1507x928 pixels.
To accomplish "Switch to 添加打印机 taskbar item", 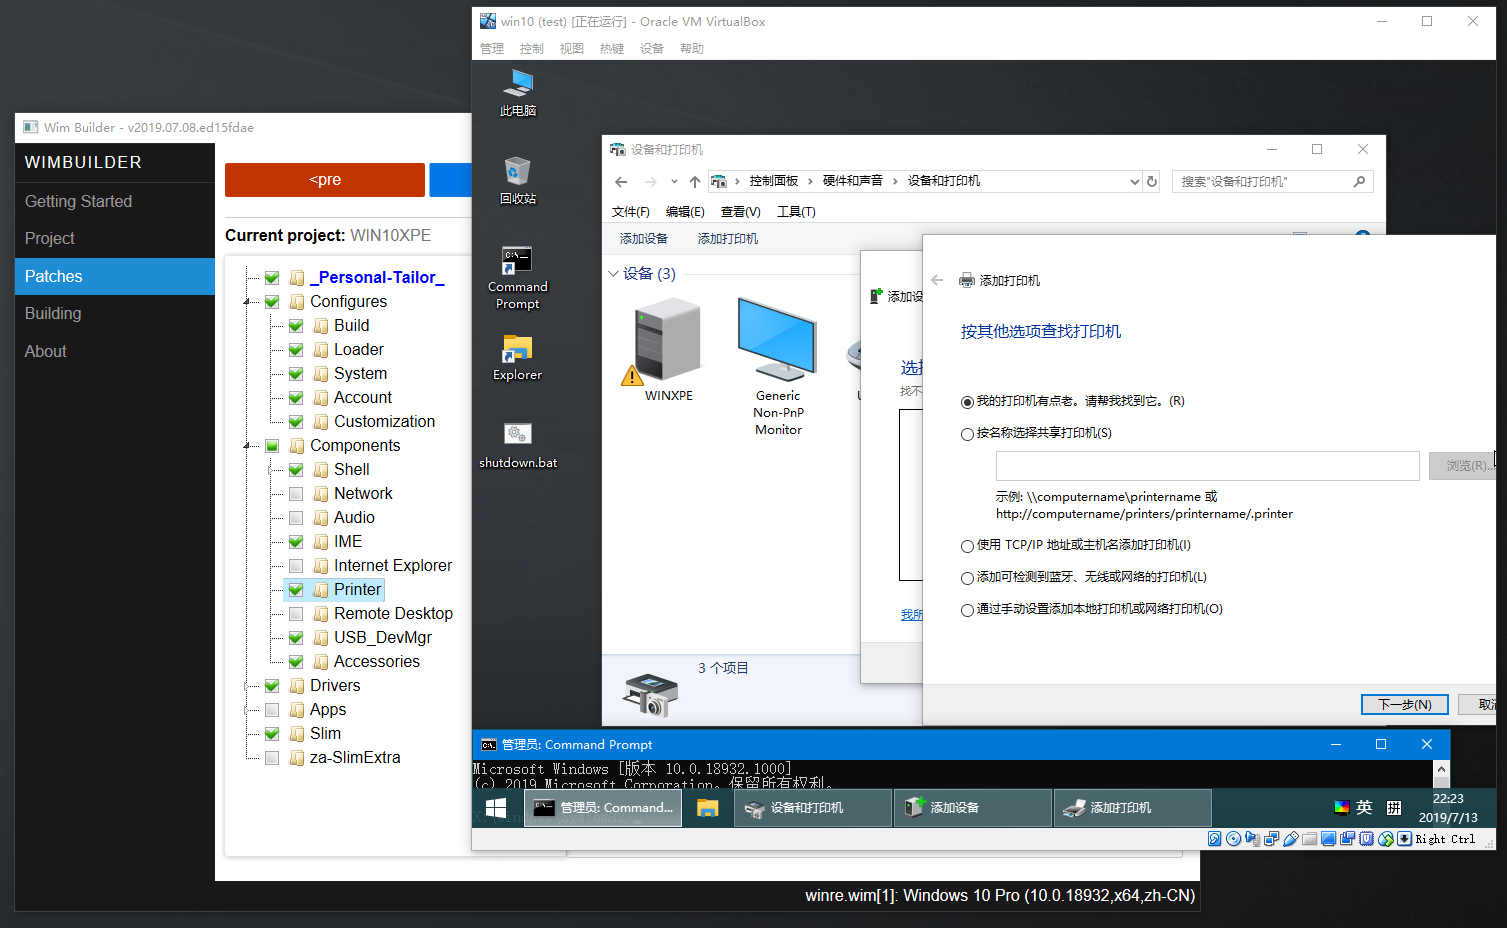I will click(1133, 808).
